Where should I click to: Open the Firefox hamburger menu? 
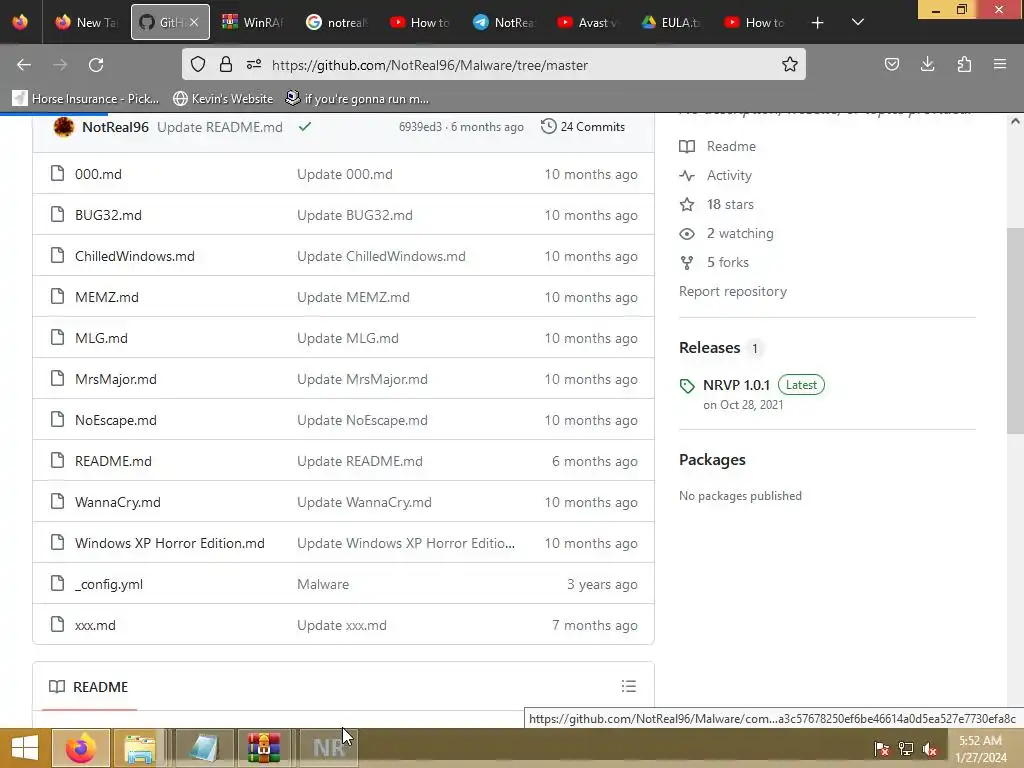(1000, 64)
